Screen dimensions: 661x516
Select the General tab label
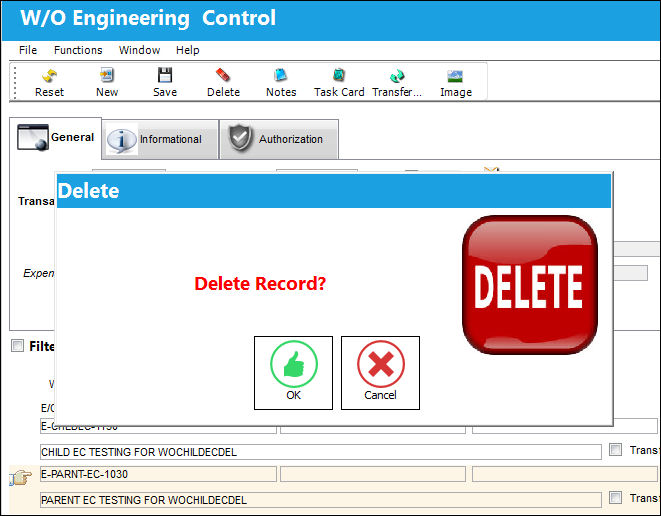point(73,137)
